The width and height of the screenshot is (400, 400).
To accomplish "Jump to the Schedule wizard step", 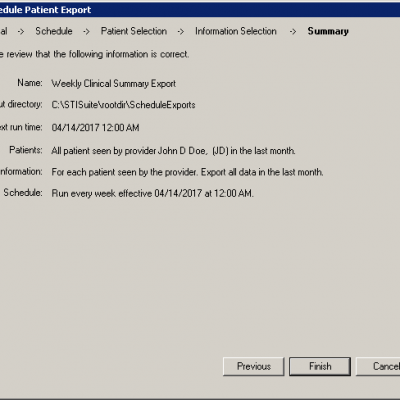I will (x=54, y=31).
